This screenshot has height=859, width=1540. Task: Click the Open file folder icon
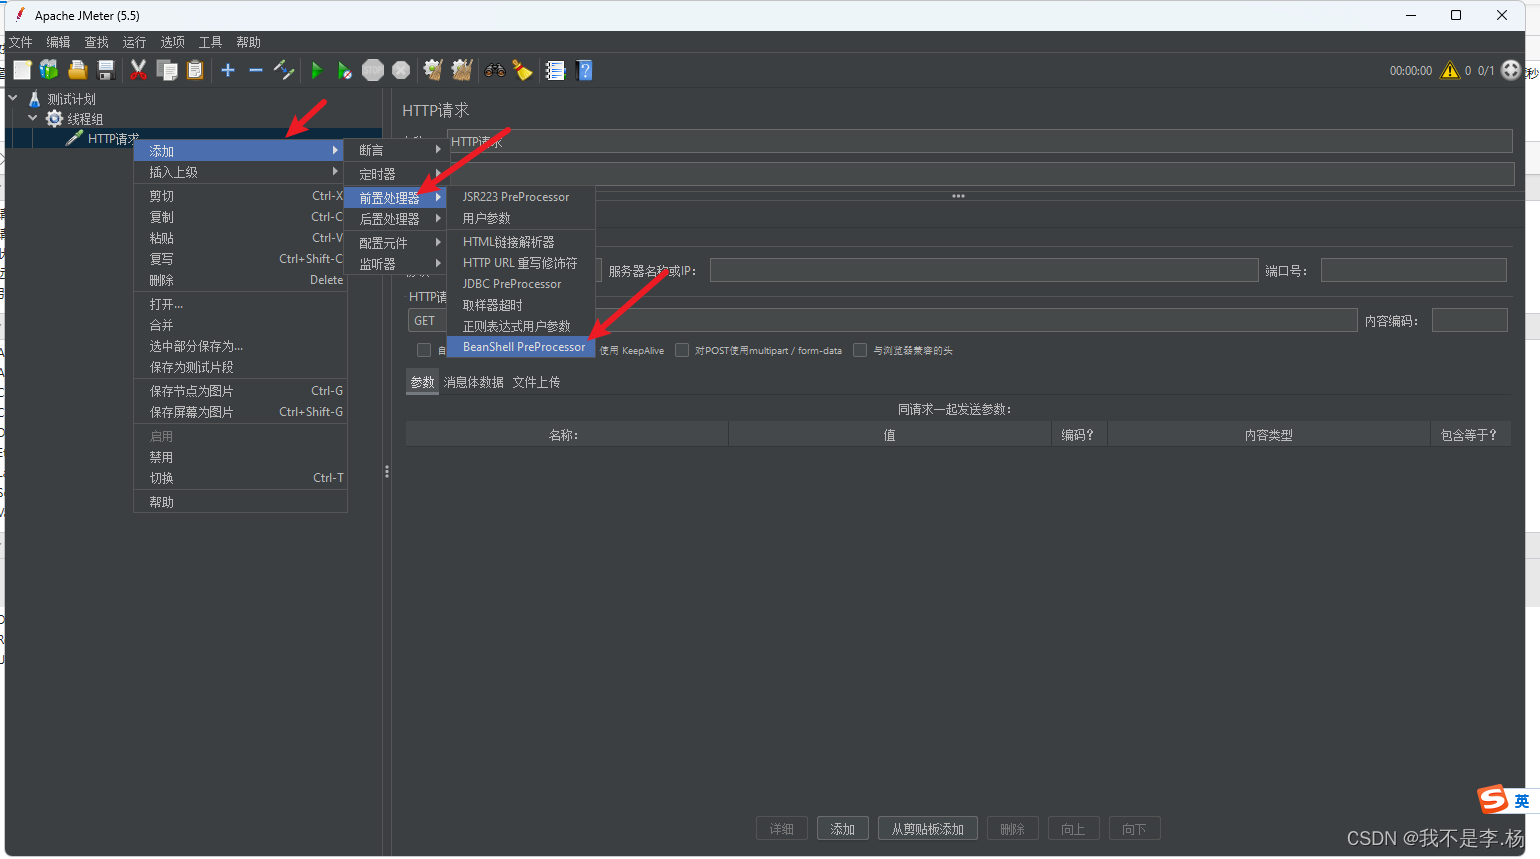(x=77, y=70)
